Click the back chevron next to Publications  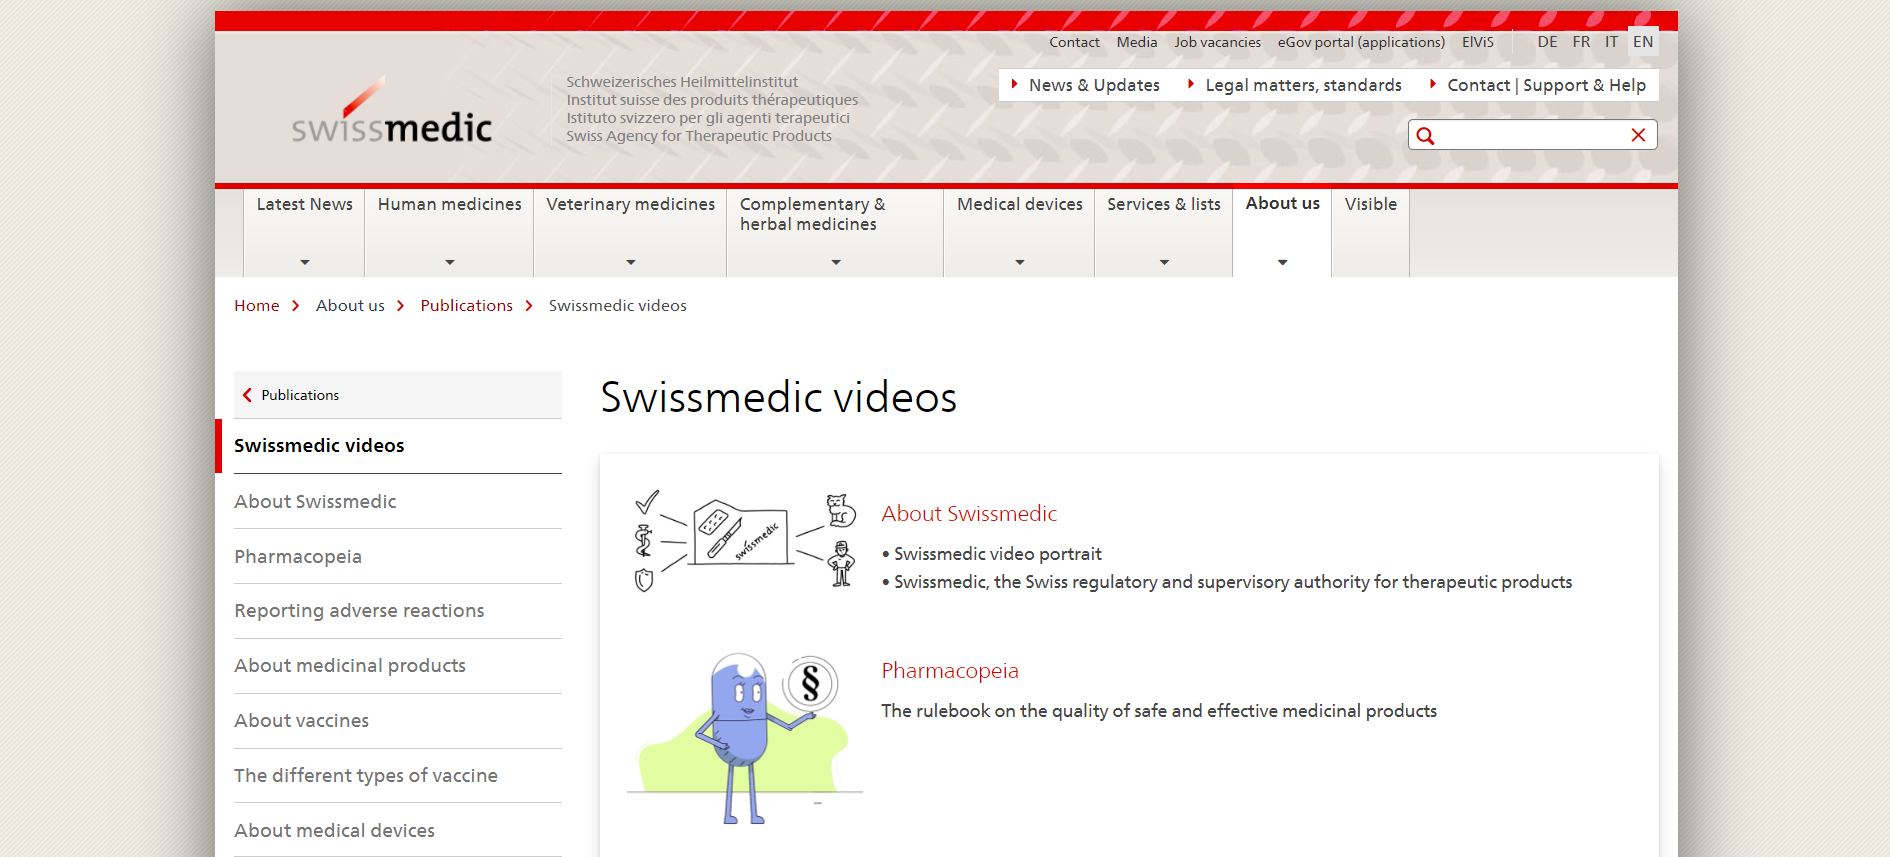(247, 395)
